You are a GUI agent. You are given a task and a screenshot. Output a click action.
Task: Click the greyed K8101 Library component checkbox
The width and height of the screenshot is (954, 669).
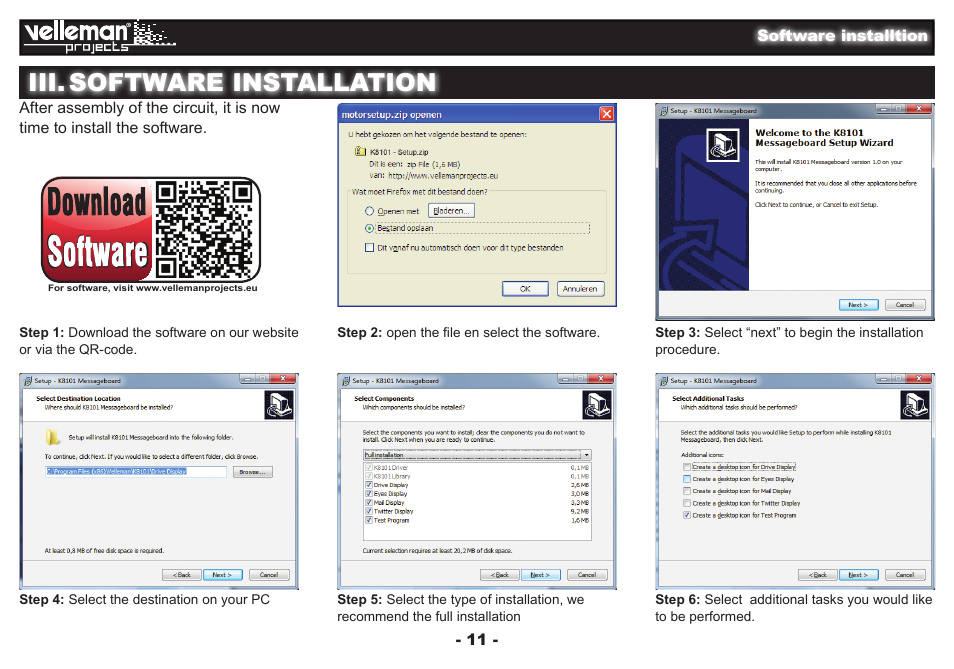(x=369, y=476)
